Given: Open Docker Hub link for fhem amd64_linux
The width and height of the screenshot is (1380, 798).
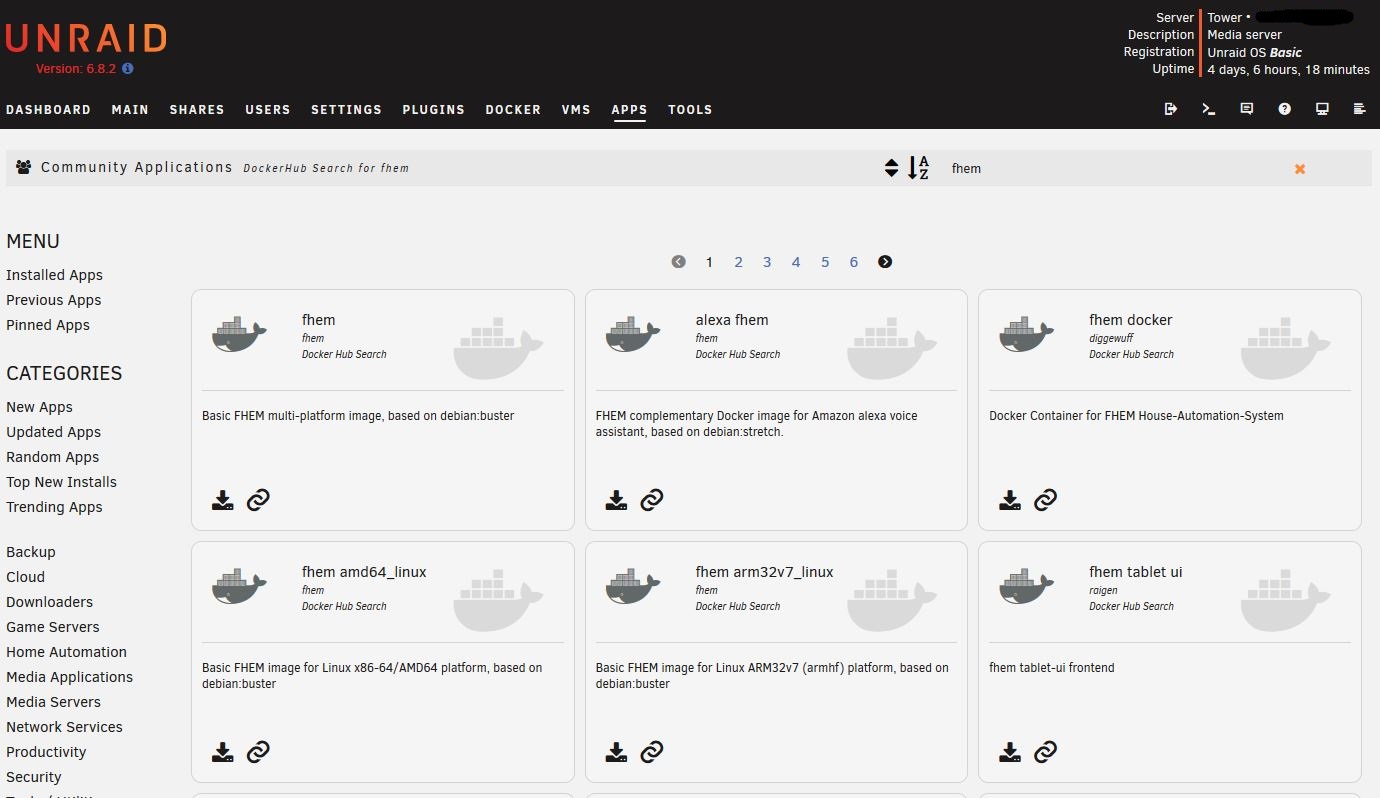Looking at the screenshot, I should [258, 752].
